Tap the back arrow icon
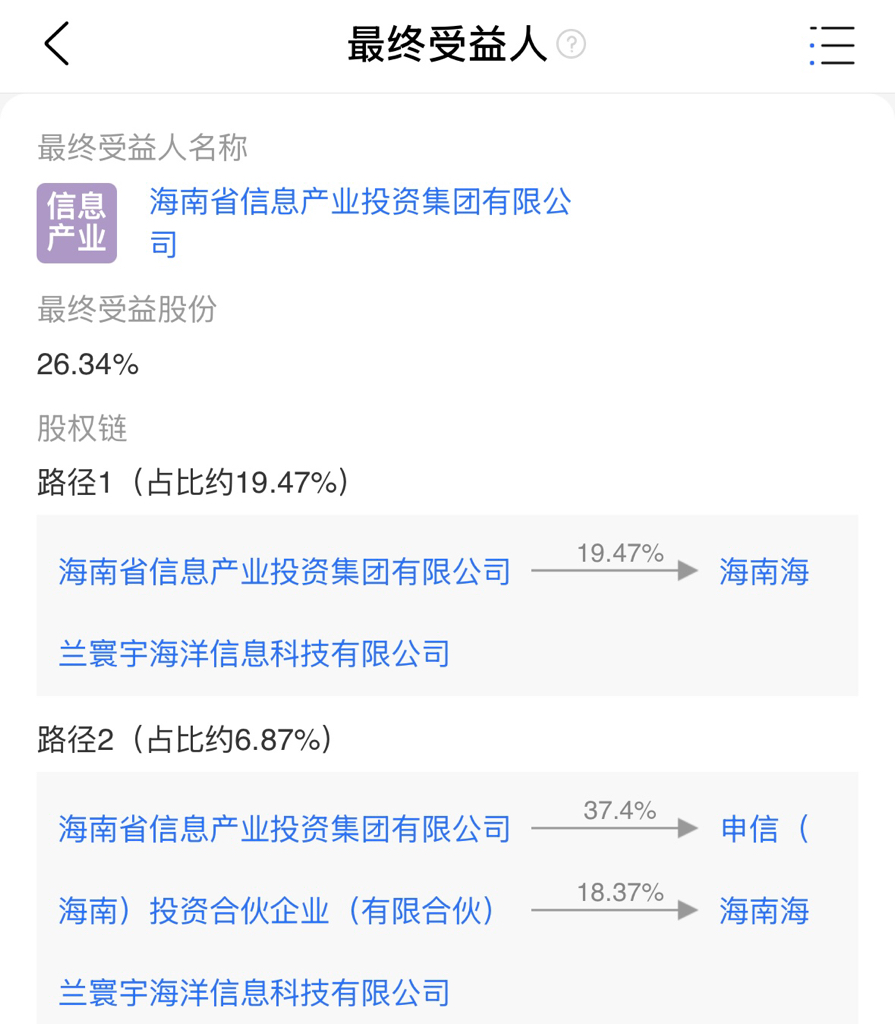This screenshot has height=1024, width=895. [57, 45]
